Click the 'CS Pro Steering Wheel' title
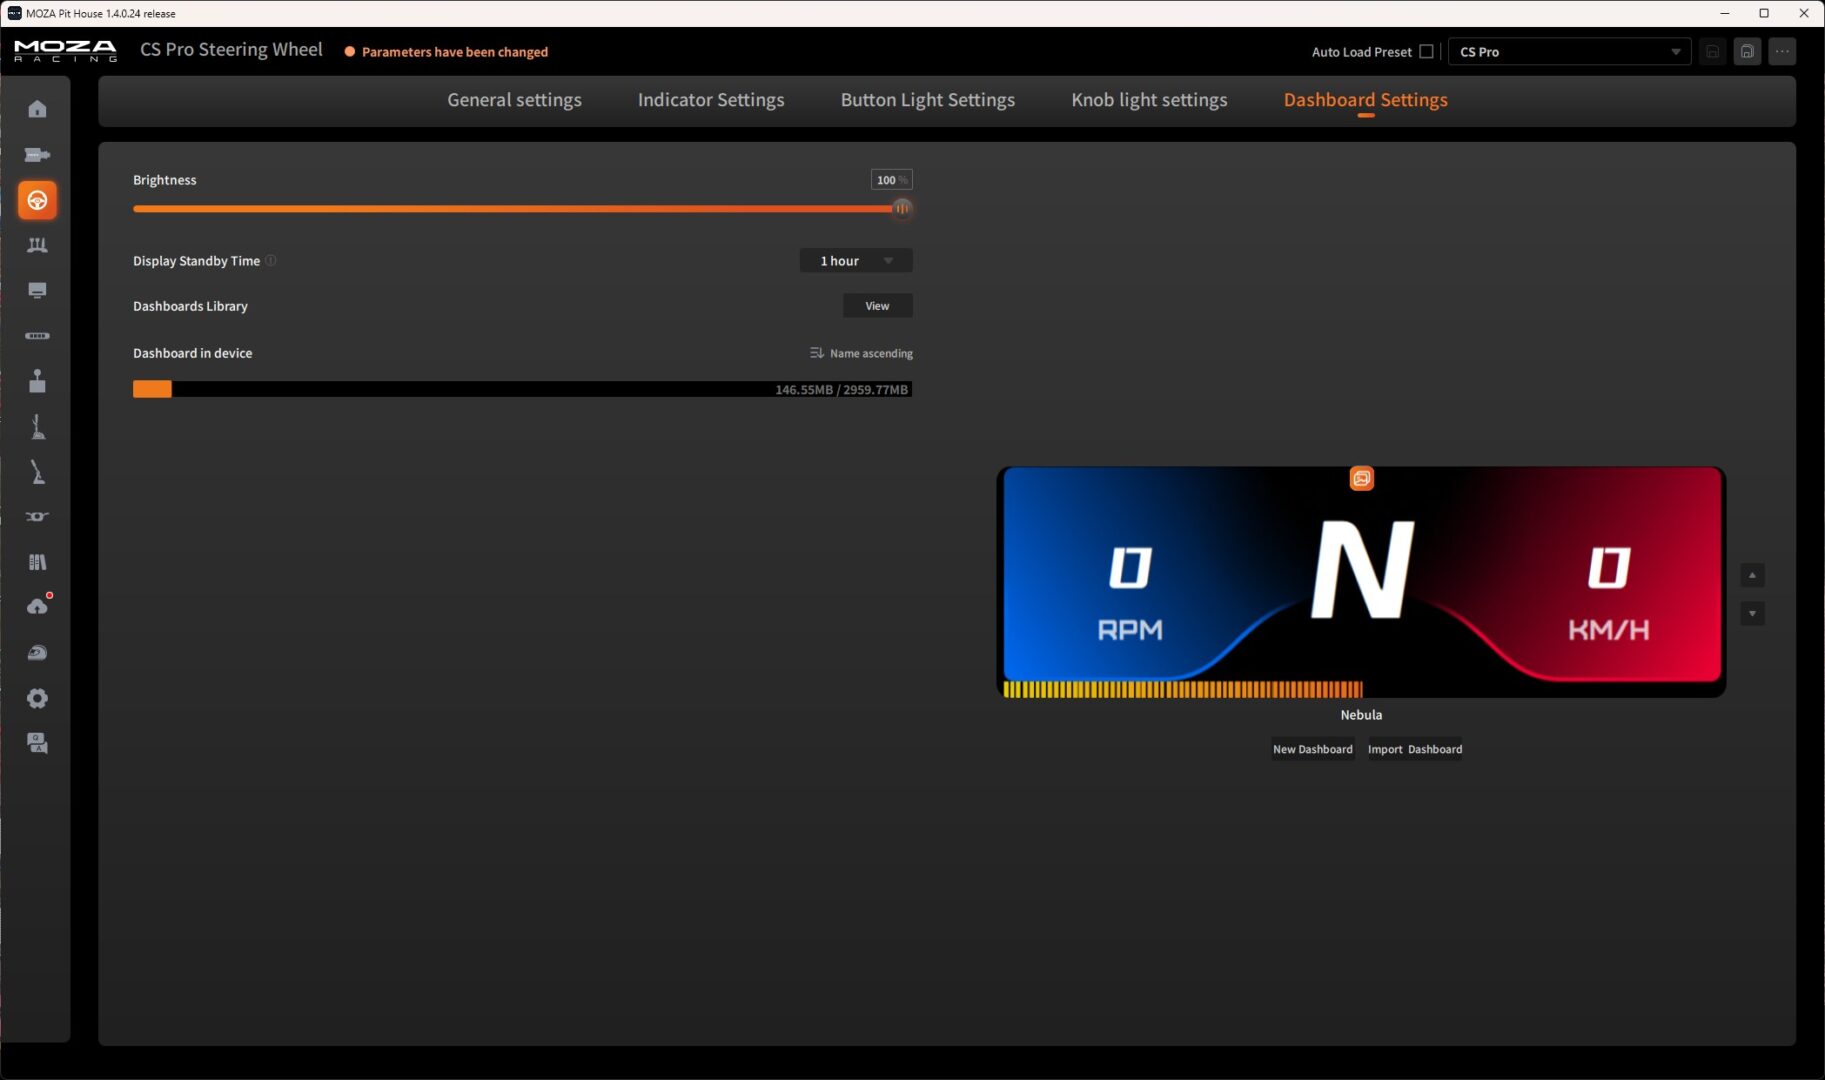Viewport: 1825px width, 1080px height. coord(231,50)
